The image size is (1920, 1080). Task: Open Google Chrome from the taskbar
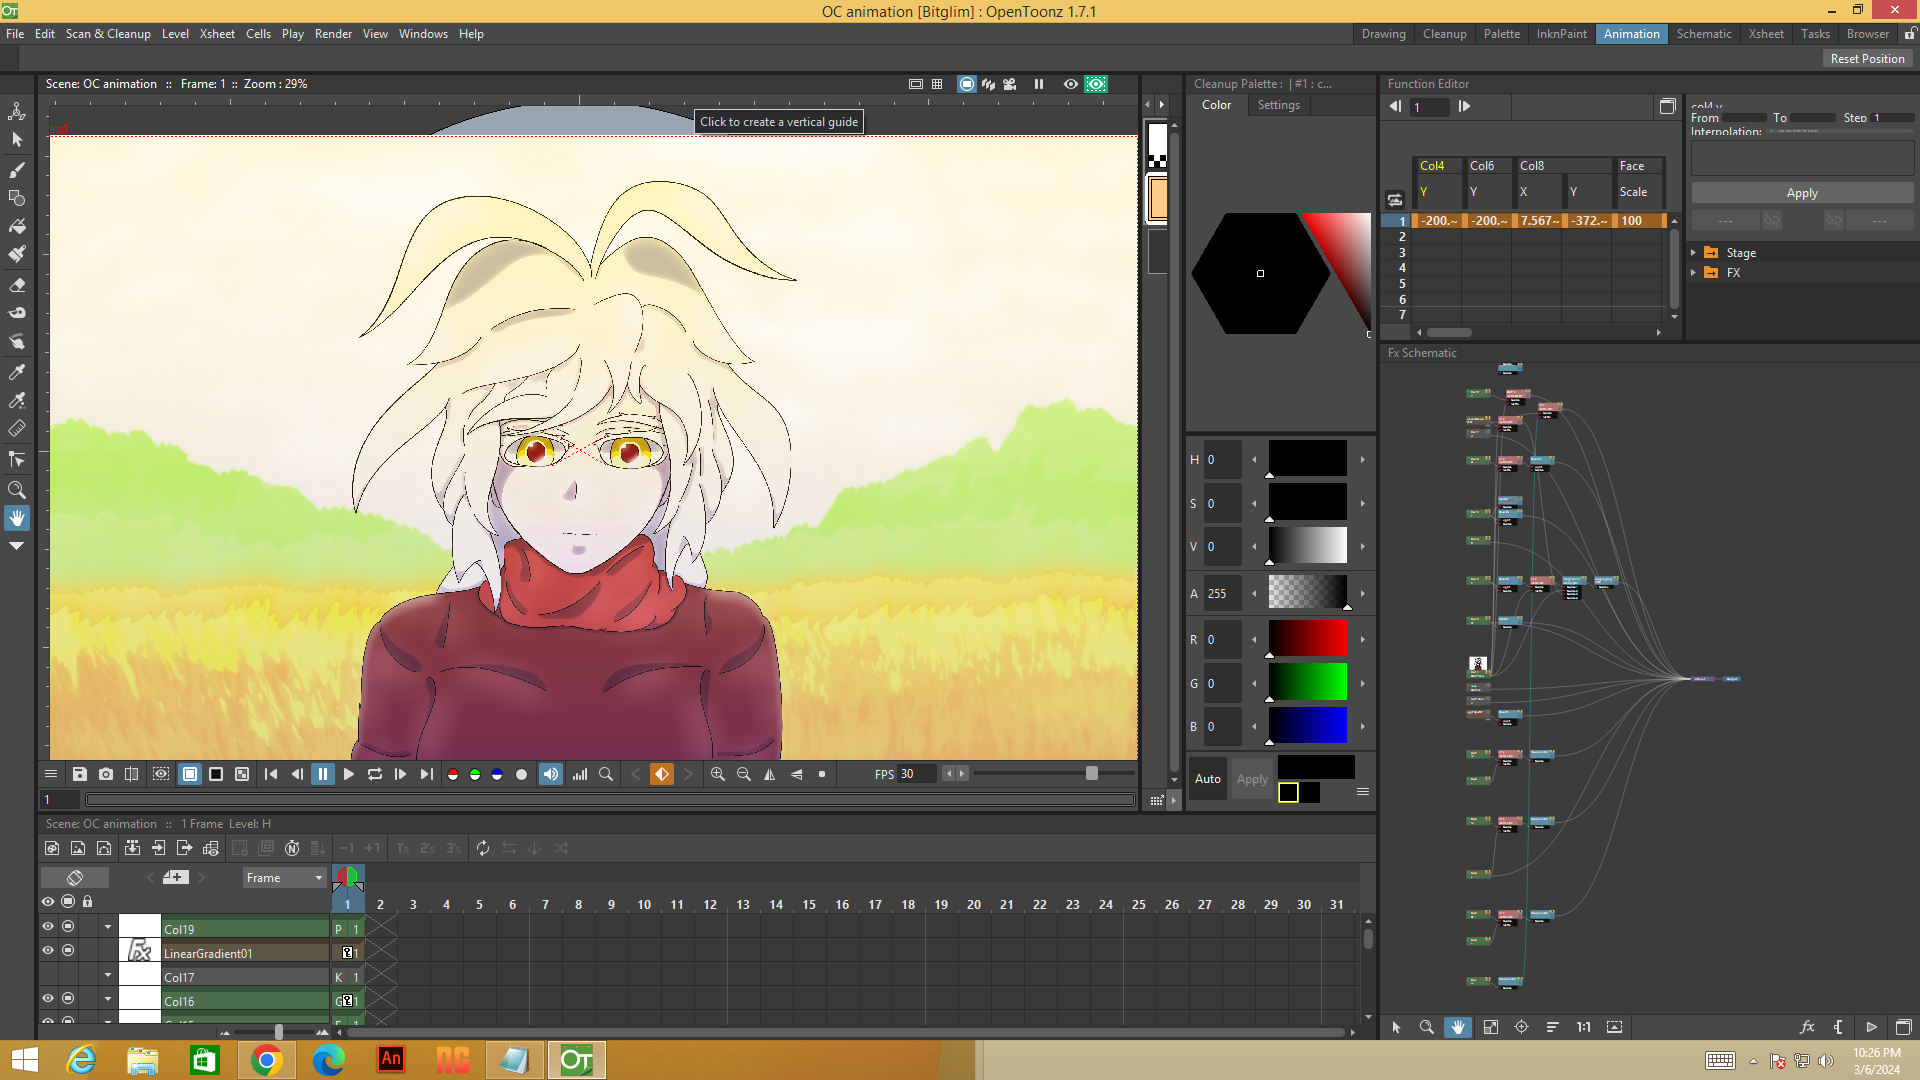(267, 1060)
